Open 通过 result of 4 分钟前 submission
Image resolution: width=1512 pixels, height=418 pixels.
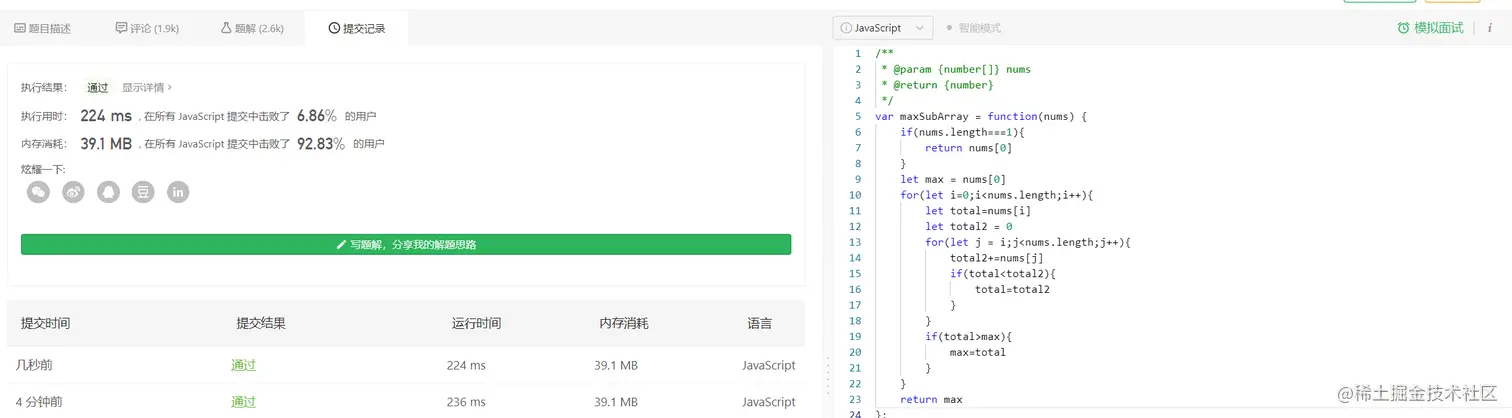click(x=244, y=402)
